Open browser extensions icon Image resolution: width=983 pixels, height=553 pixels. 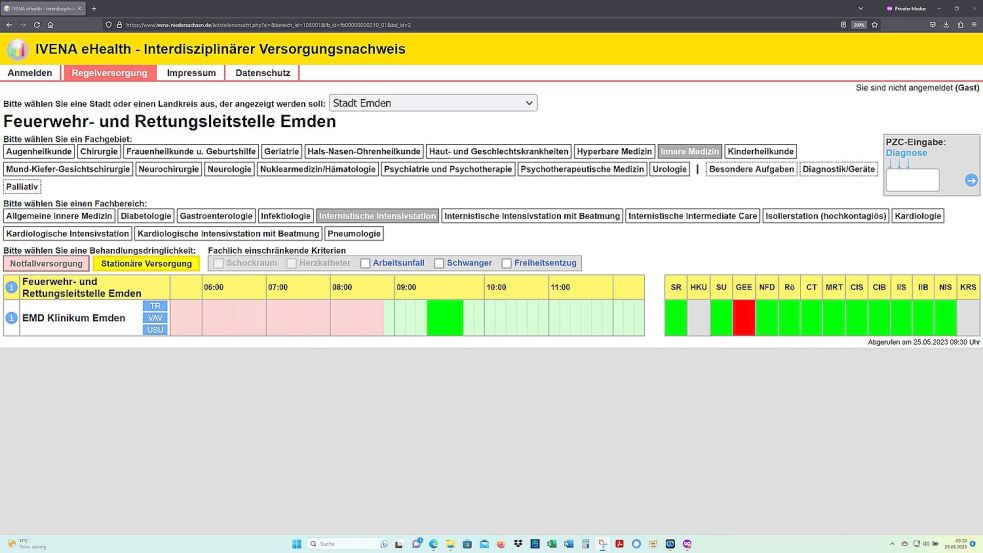960,25
